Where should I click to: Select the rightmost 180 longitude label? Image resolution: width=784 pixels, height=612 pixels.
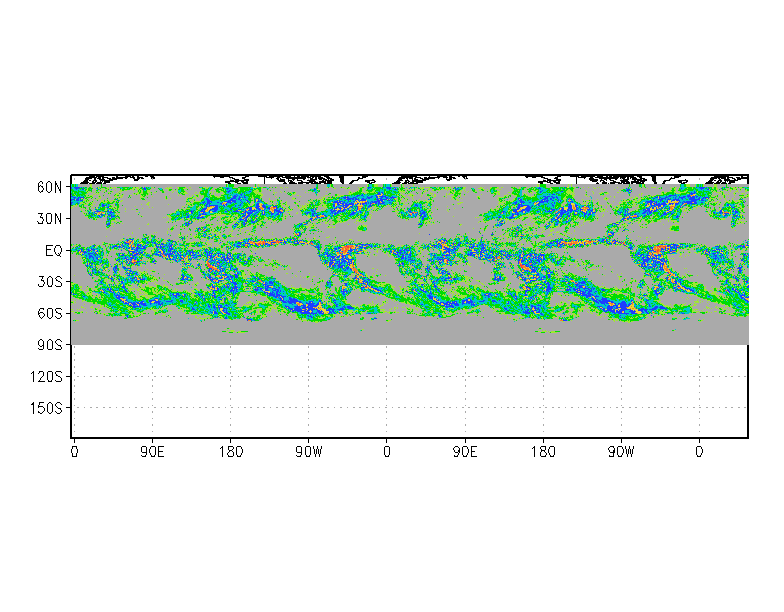543,452
